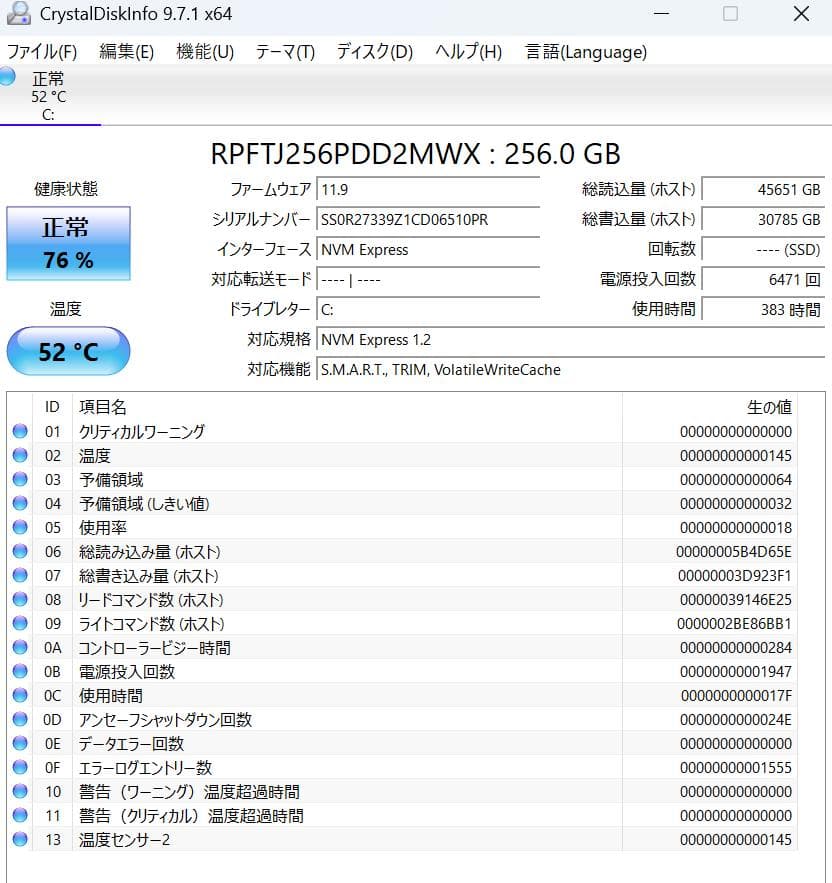Image resolution: width=832 pixels, height=883 pixels.
Task: Click the 電源投入回数 value 6471 回
Action: [763, 279]
